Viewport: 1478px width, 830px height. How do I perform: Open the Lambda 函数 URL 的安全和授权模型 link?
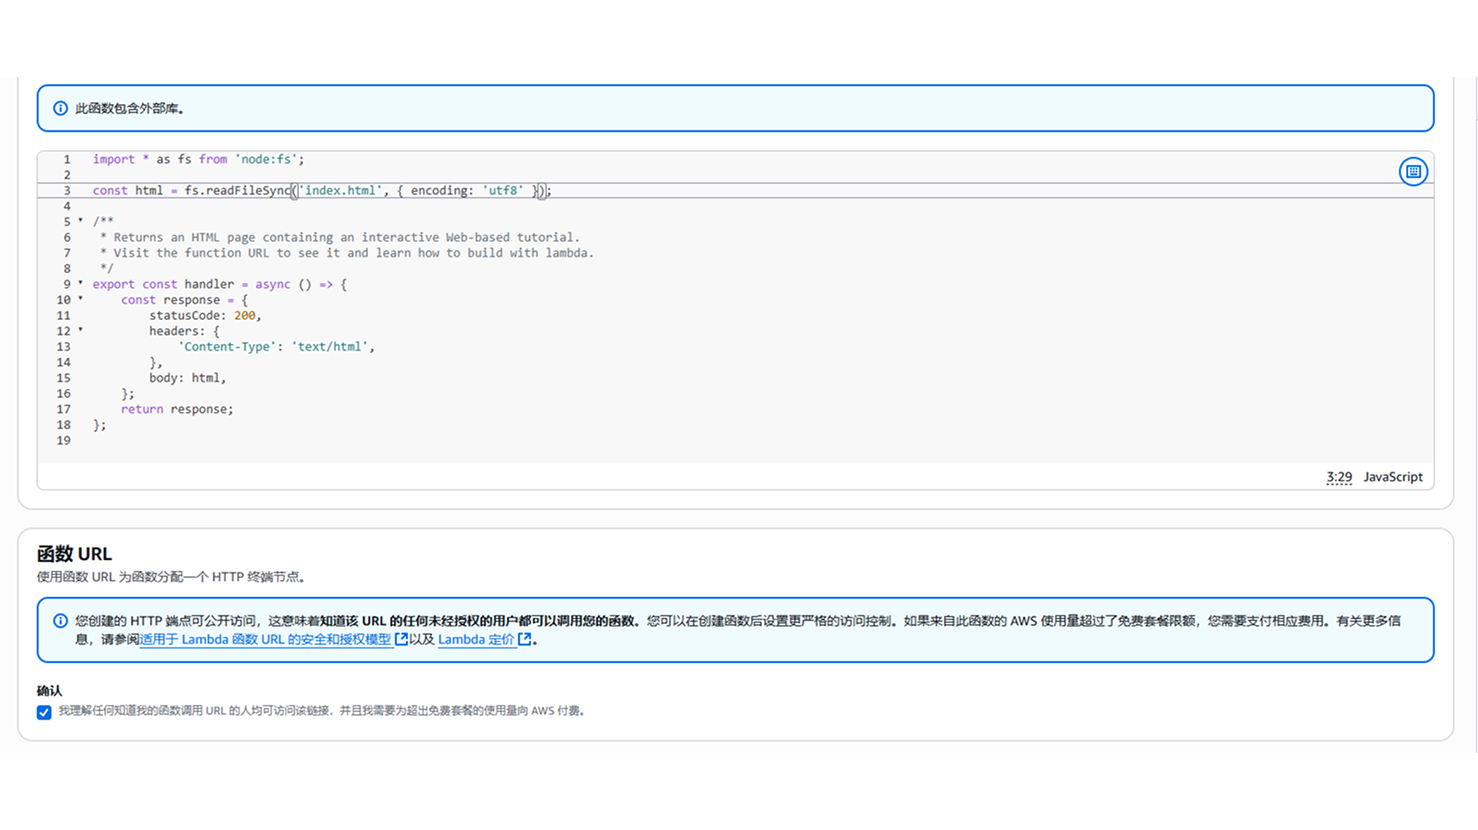click(265, 640)
